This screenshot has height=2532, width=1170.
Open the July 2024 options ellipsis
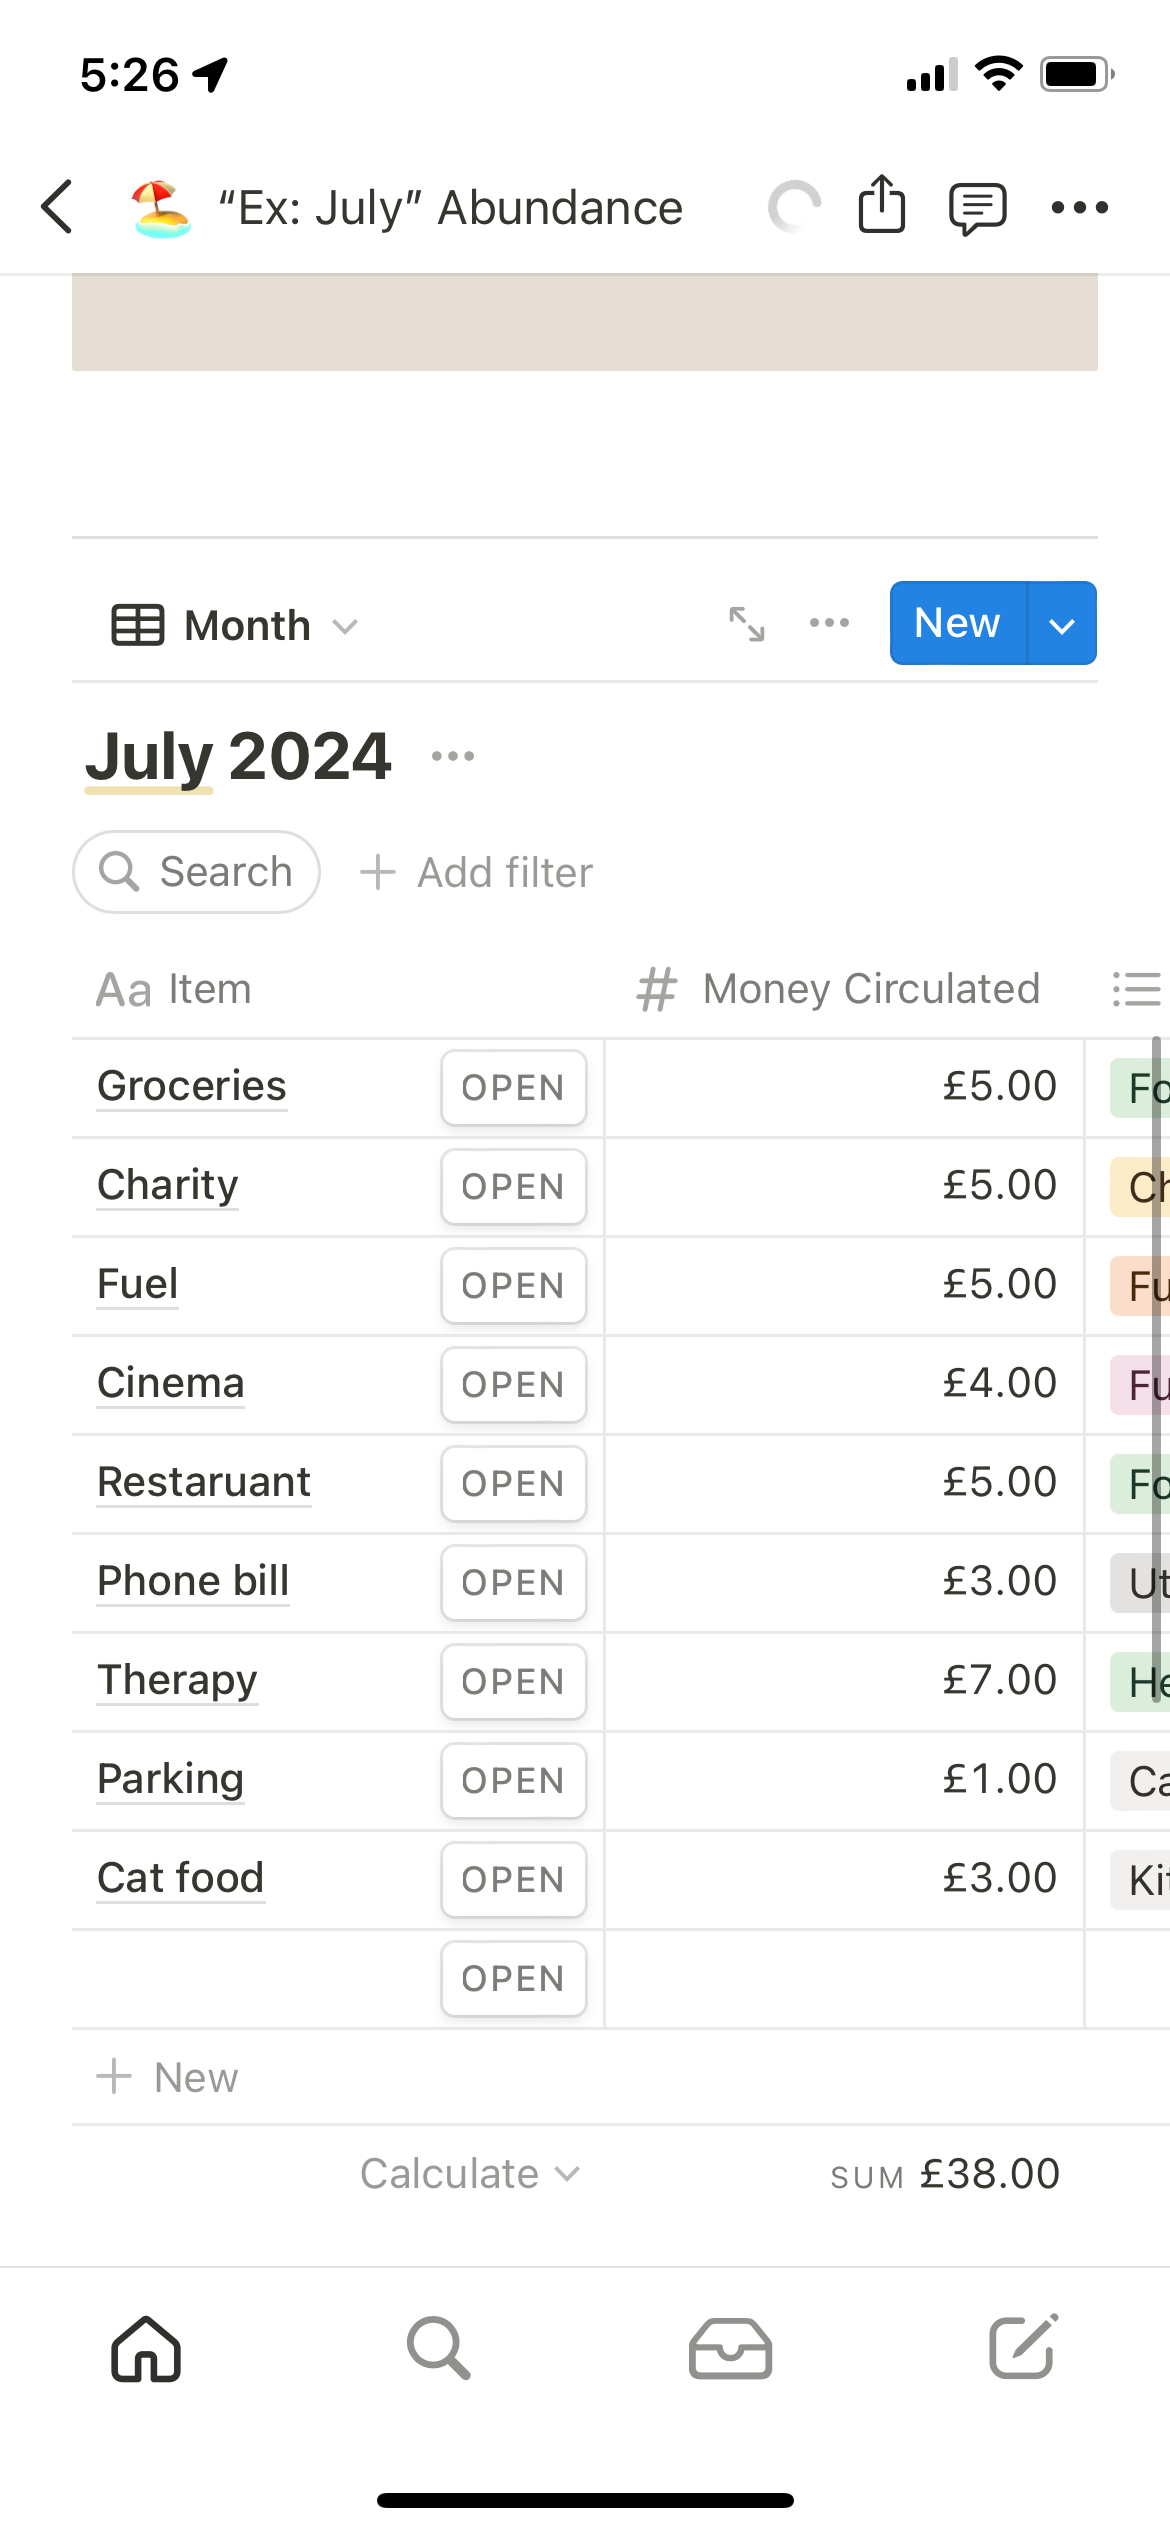point(453,756)
